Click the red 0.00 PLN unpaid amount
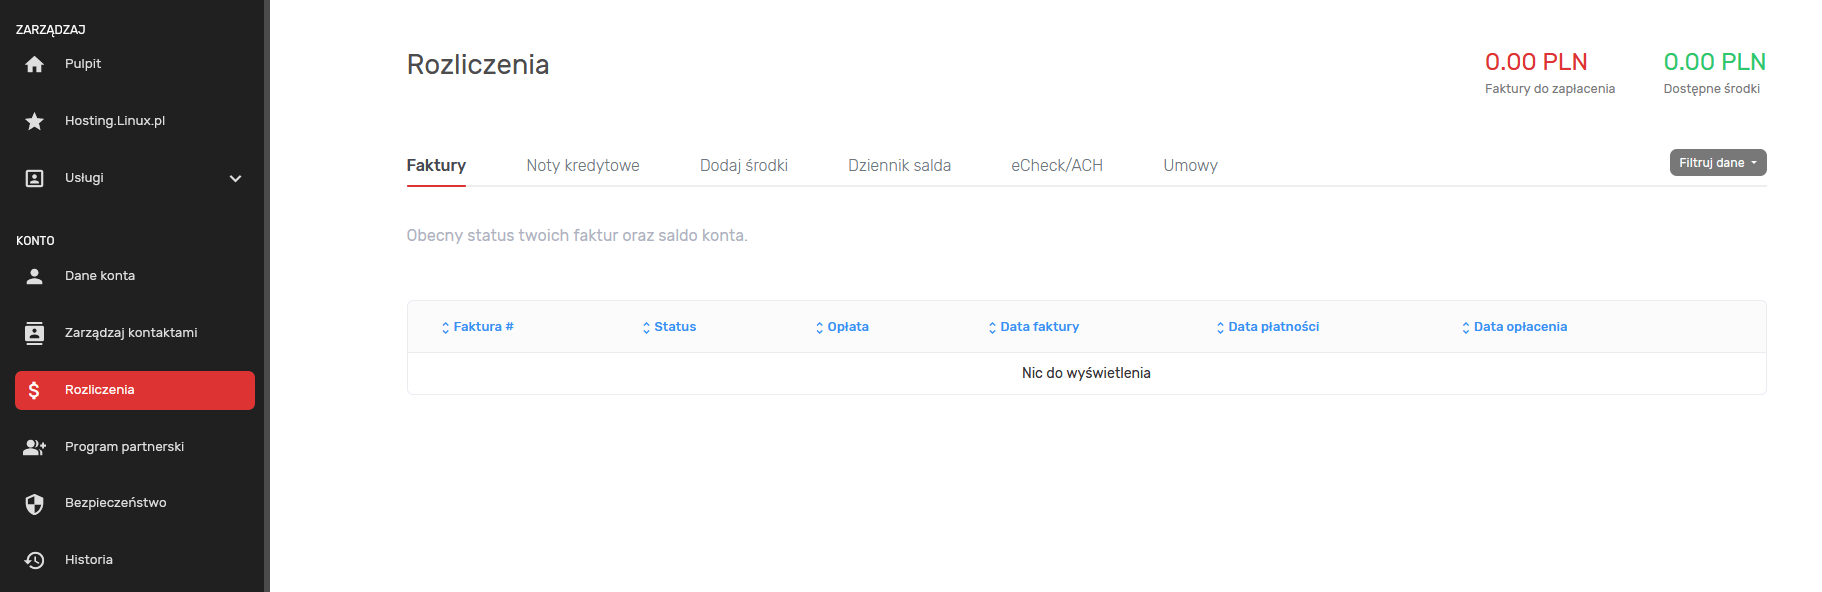The image size is (1822, 592). (1536, 62)
